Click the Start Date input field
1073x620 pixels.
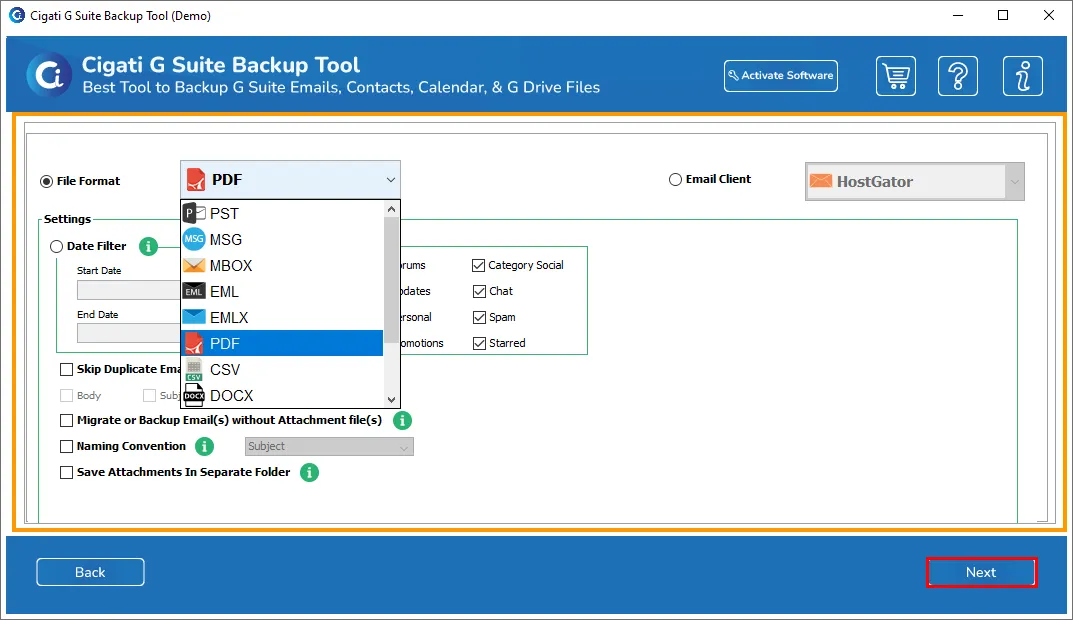coord(129,290)
